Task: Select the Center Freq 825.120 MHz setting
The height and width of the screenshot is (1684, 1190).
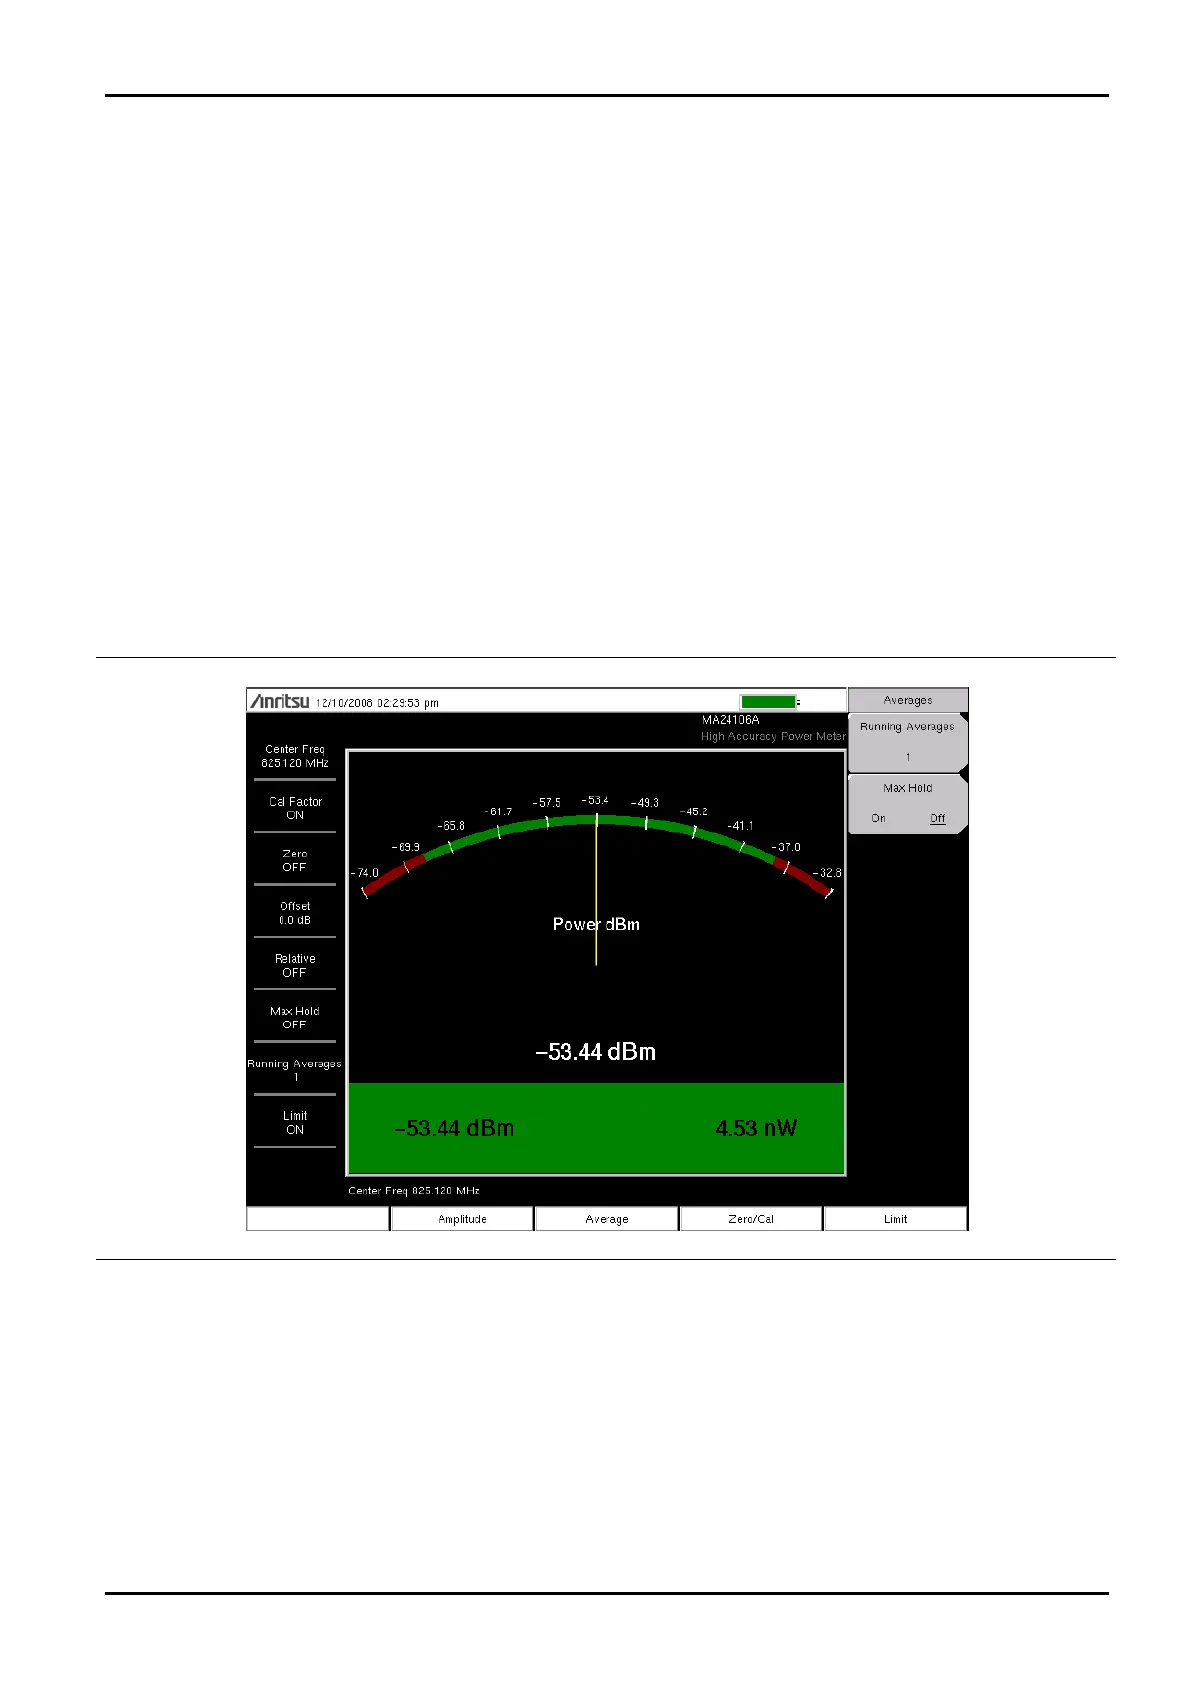Action: (295, 756)
